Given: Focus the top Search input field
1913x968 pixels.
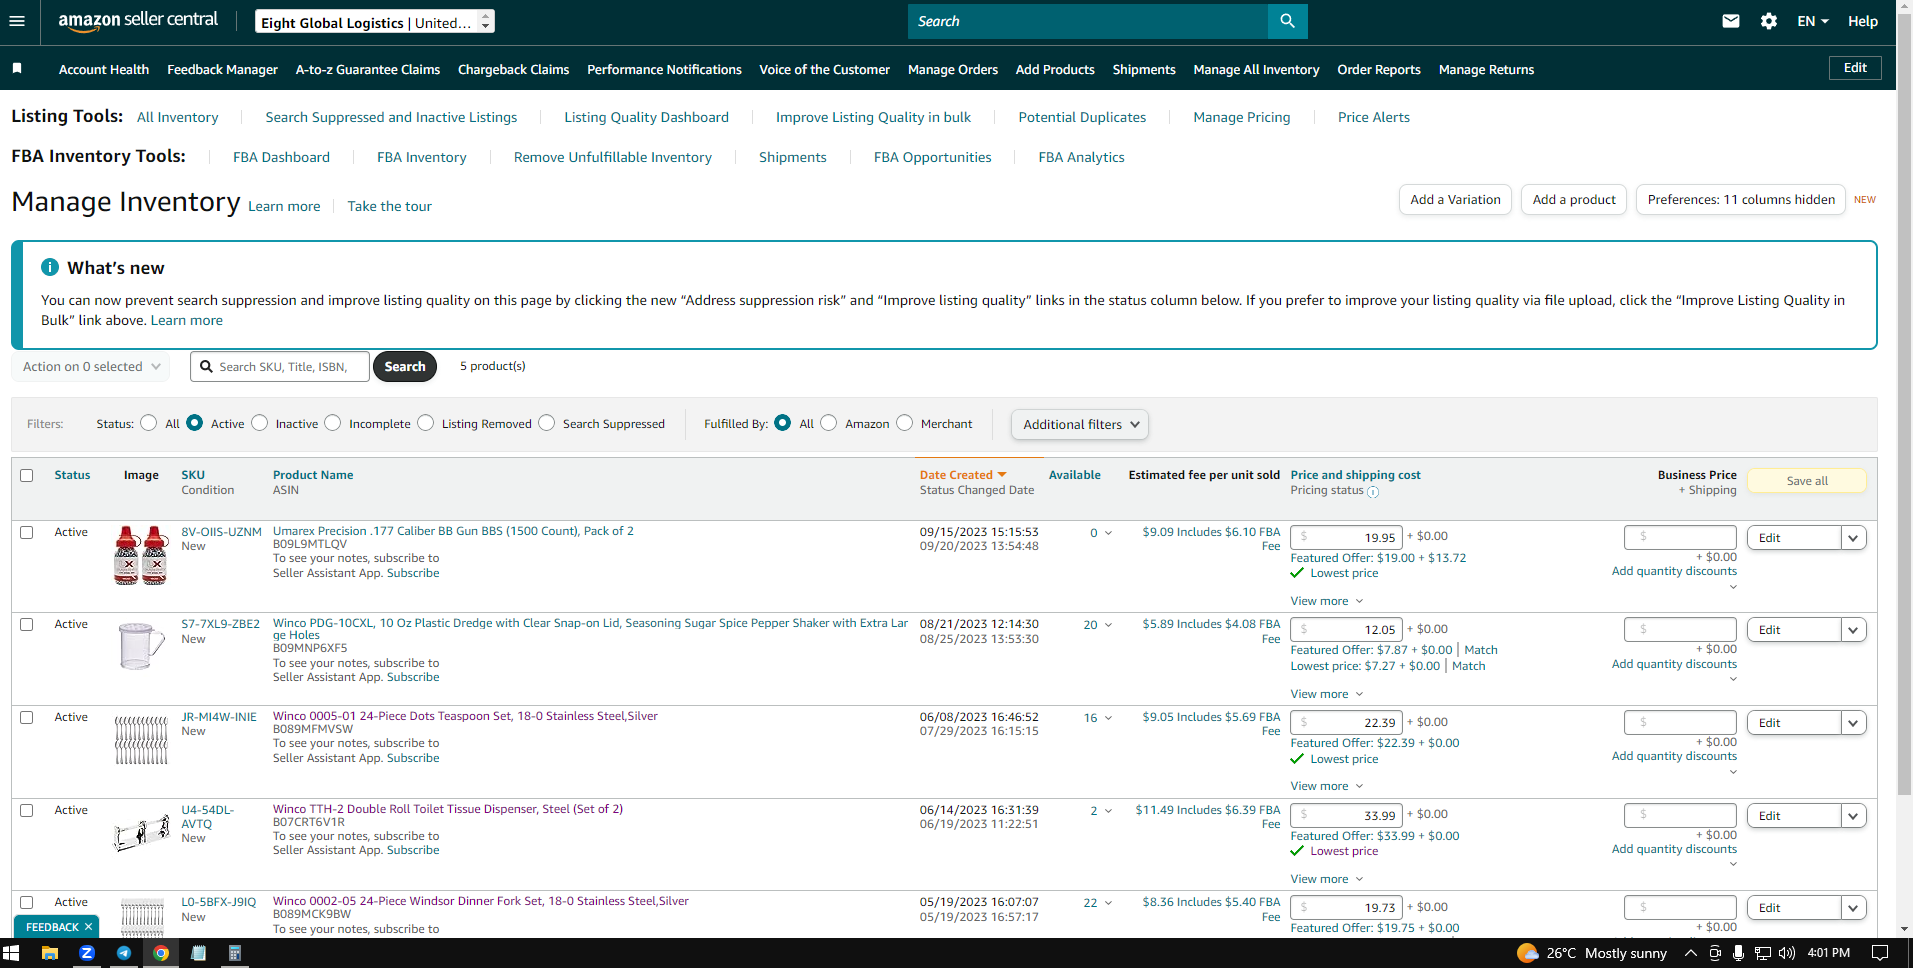Looking at the screenshot, I should tap(1088, 21).
